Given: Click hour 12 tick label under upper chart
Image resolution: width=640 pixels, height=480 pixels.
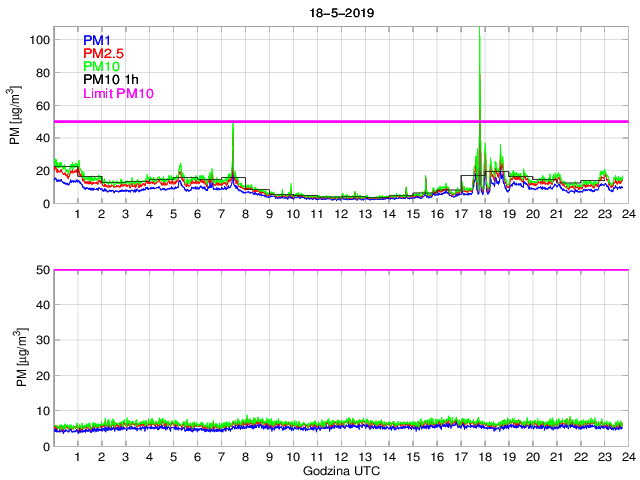Looking at the screenshot, I should (340, 215).
